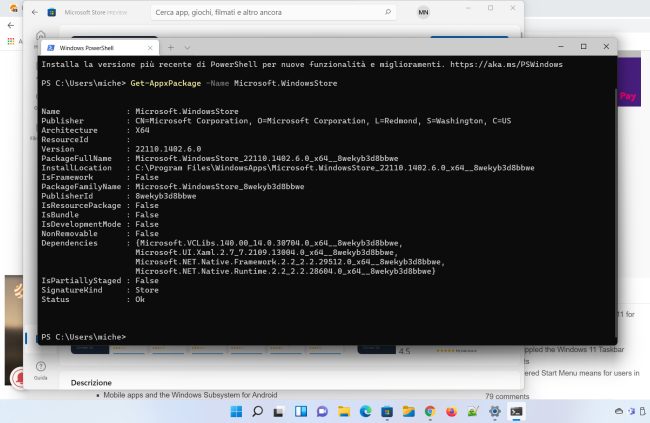Viewport: 650px width, 423px height.
Task: Click the NET.Native.Runtime dependency line
Action: (285, 271)
